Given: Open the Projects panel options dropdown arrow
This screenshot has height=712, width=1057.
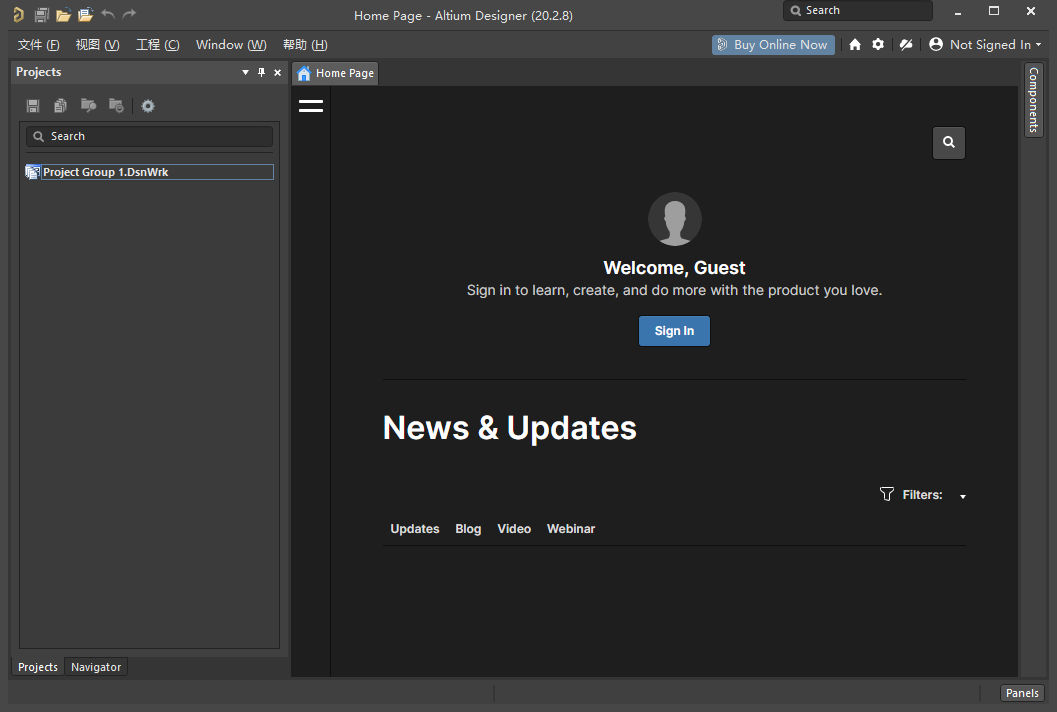Looking at the screenshot, I should [246, 73].
